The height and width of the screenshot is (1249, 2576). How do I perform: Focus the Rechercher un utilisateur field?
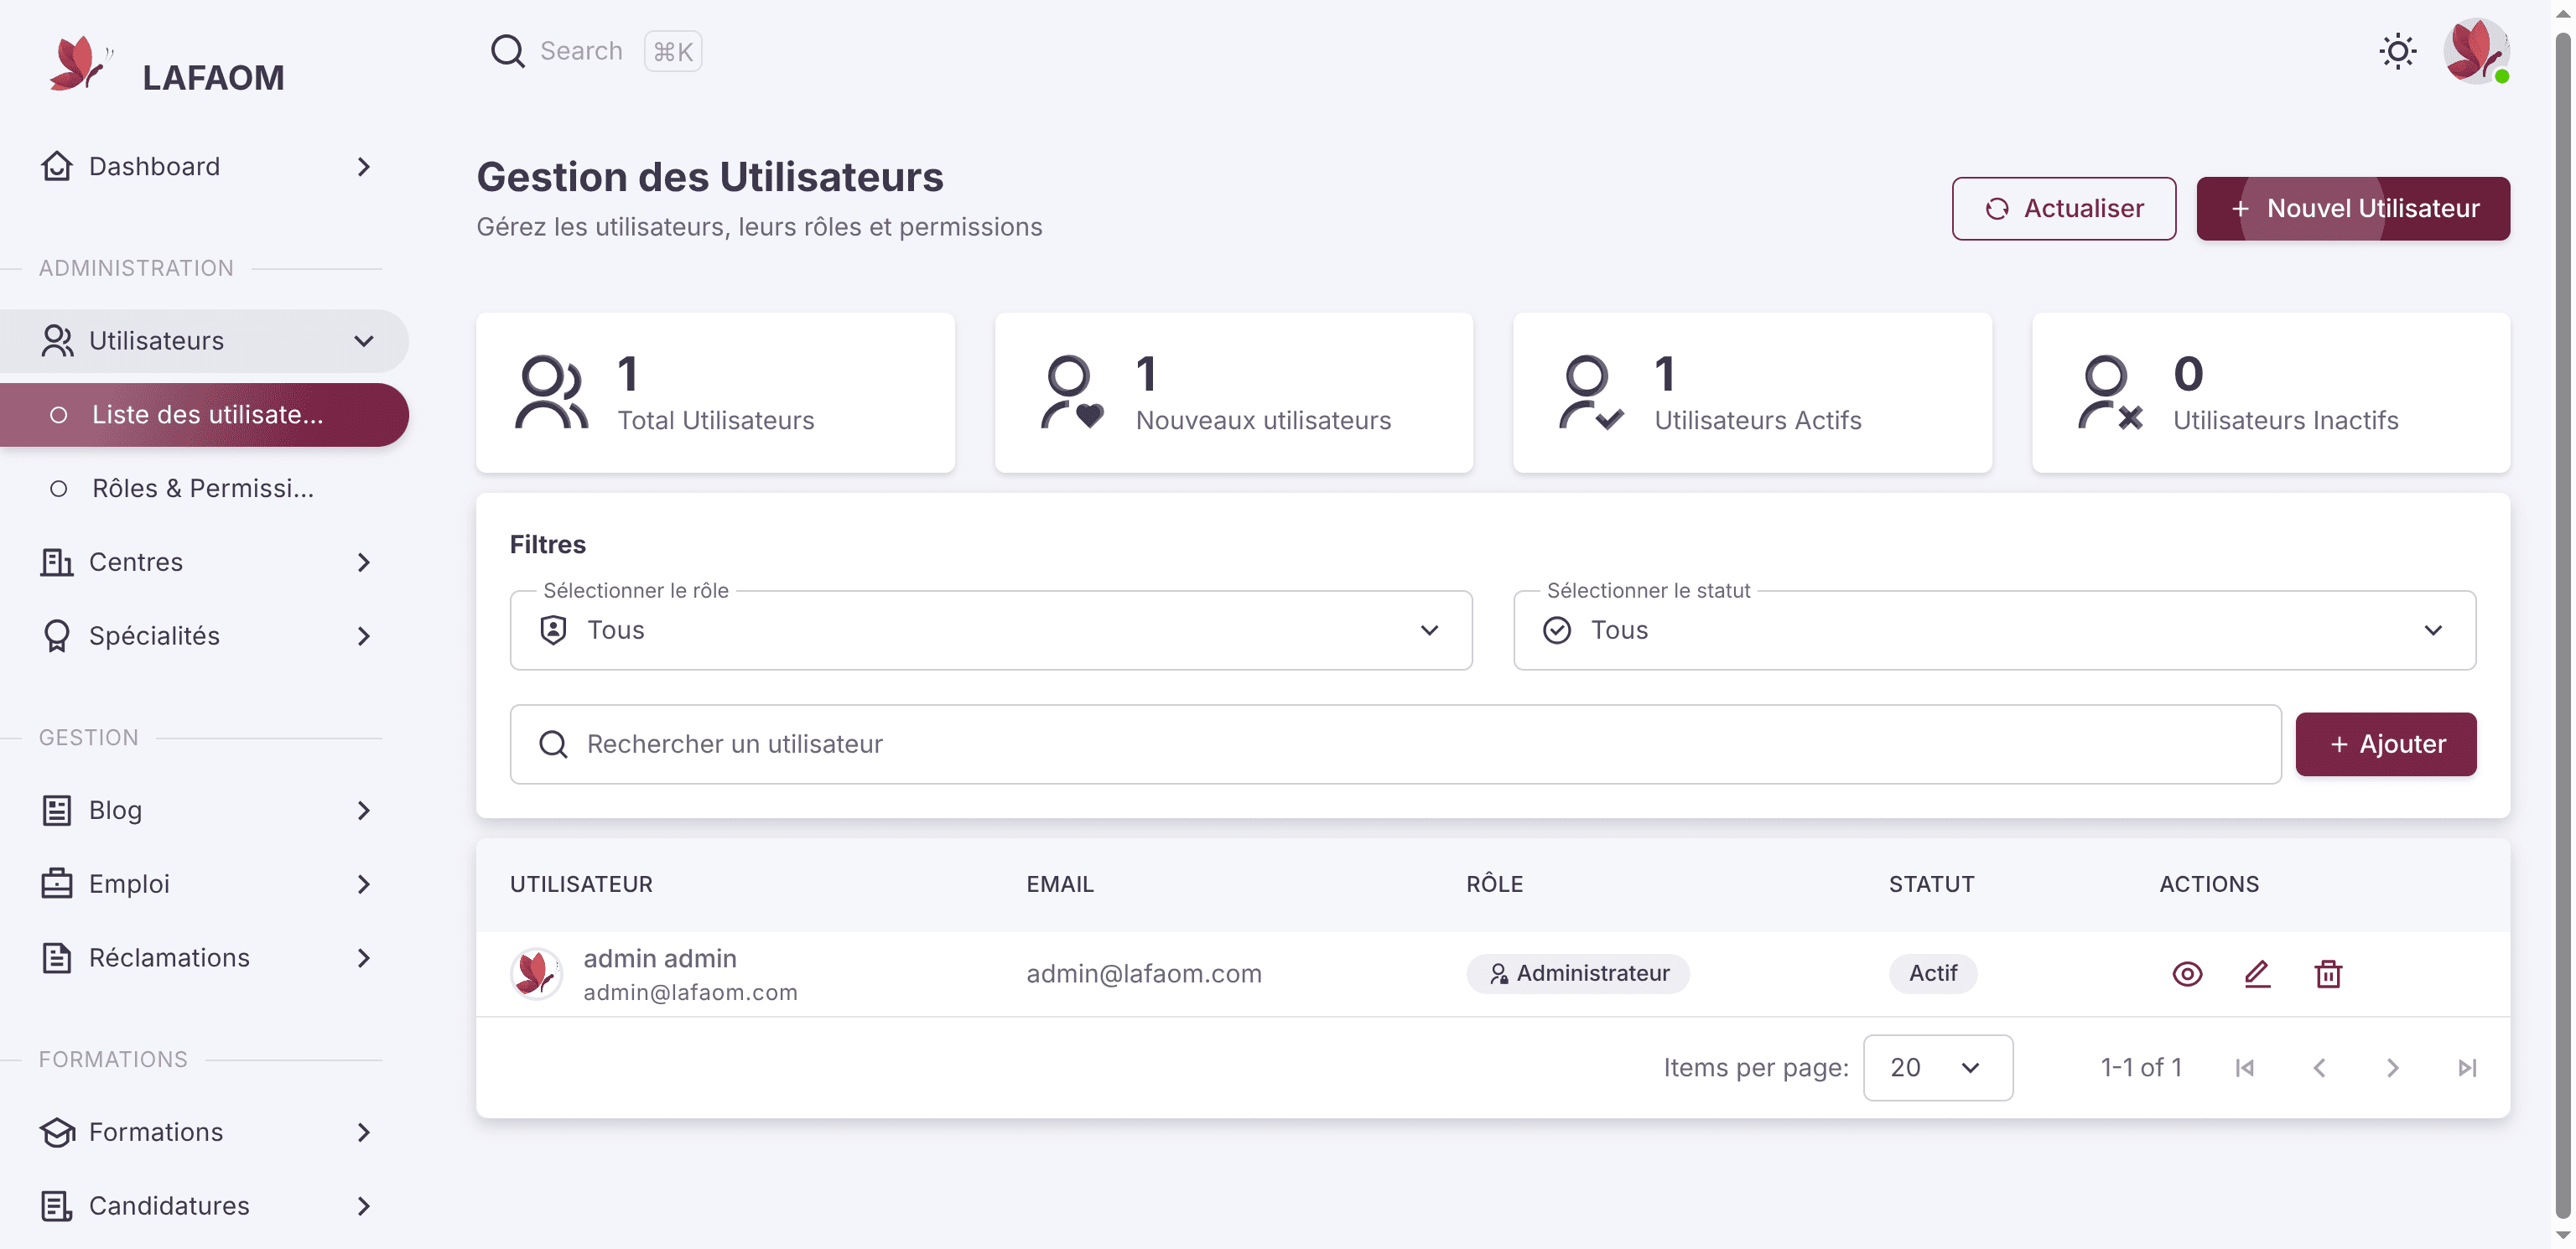point(1395,744)
